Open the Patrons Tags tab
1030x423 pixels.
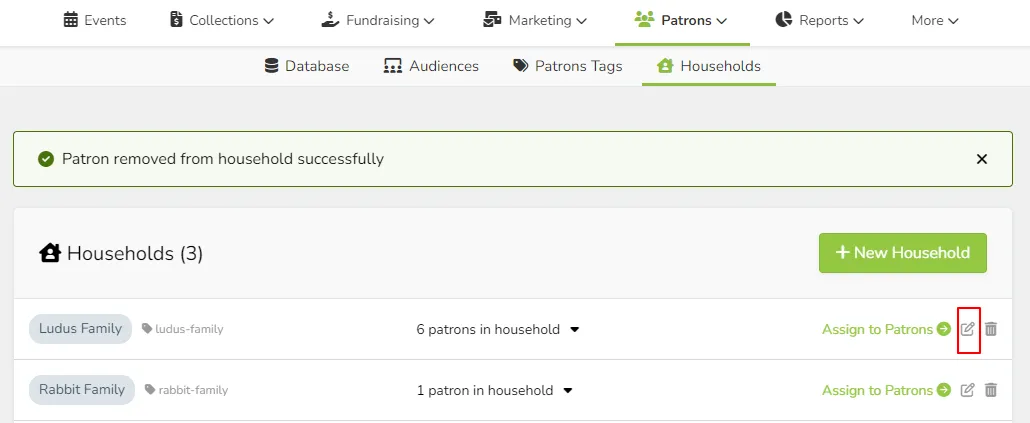pyautogui.click(x=568, y=66)
